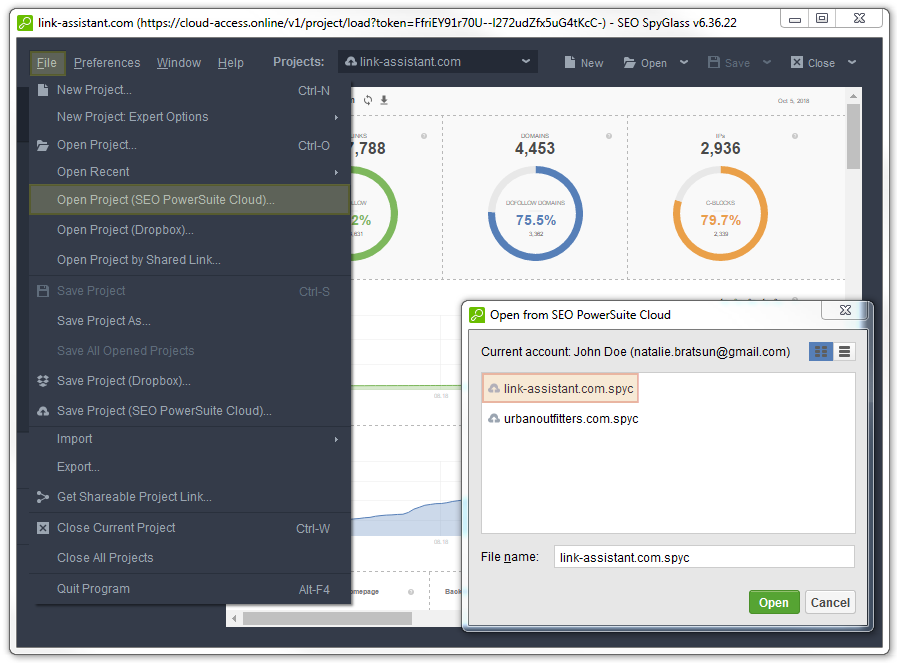Viewport: 897px width, 663px height.
Task: Expand the Import submenu
Action: click(x=189, y=439)
